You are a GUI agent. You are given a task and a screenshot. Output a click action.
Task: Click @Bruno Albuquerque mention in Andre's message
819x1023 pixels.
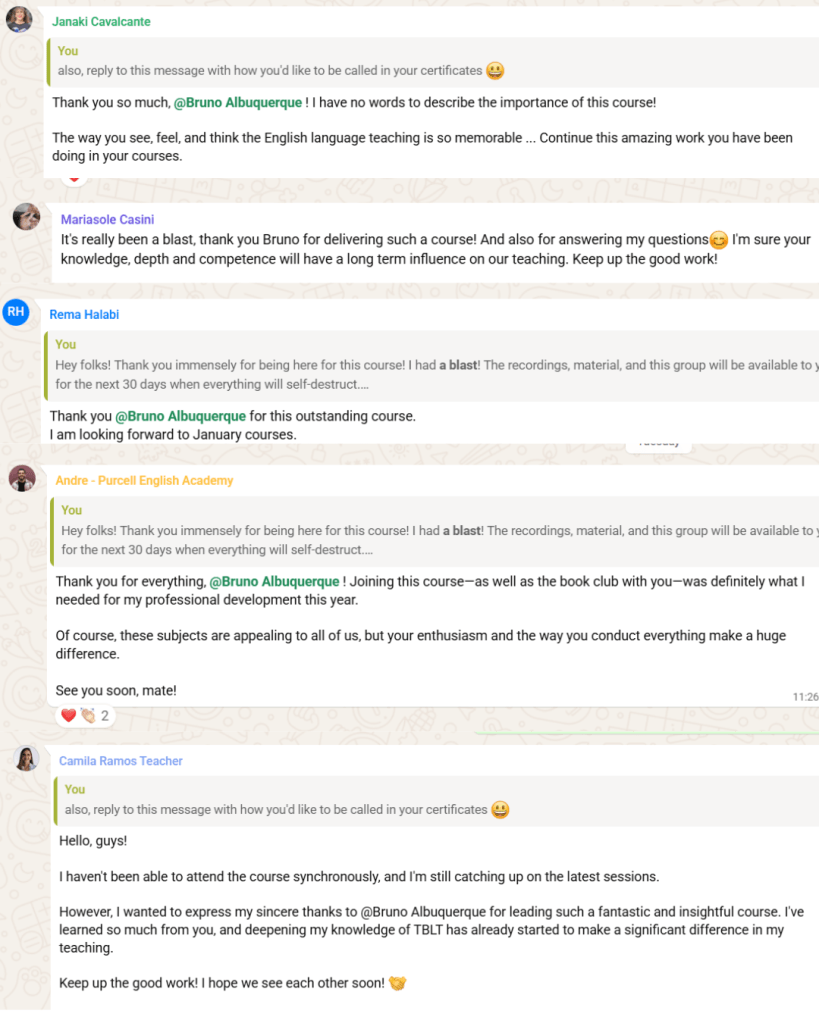[x=274, y=581]
